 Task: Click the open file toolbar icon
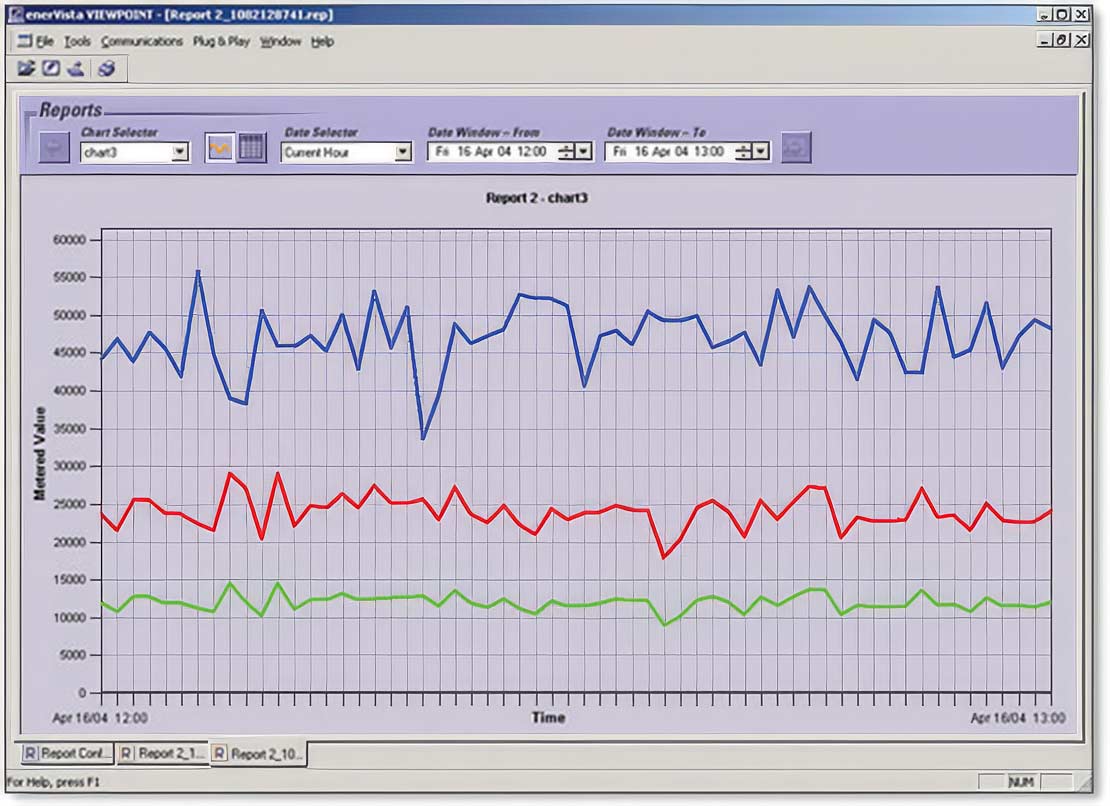click(27, 68)
